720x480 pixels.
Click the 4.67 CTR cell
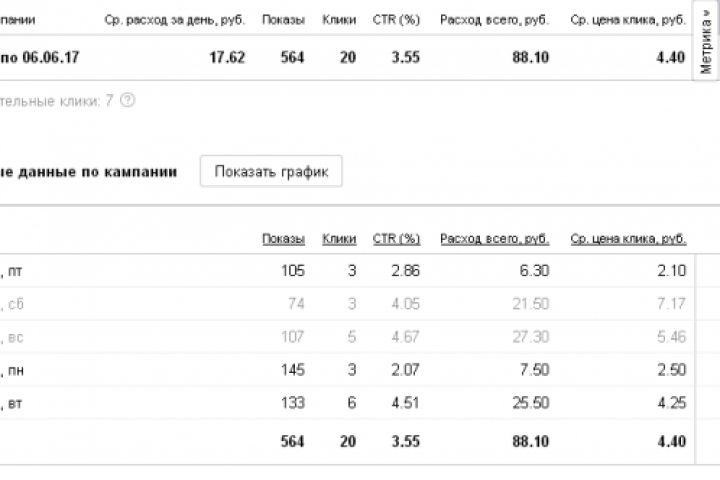[x=404, y=337]
